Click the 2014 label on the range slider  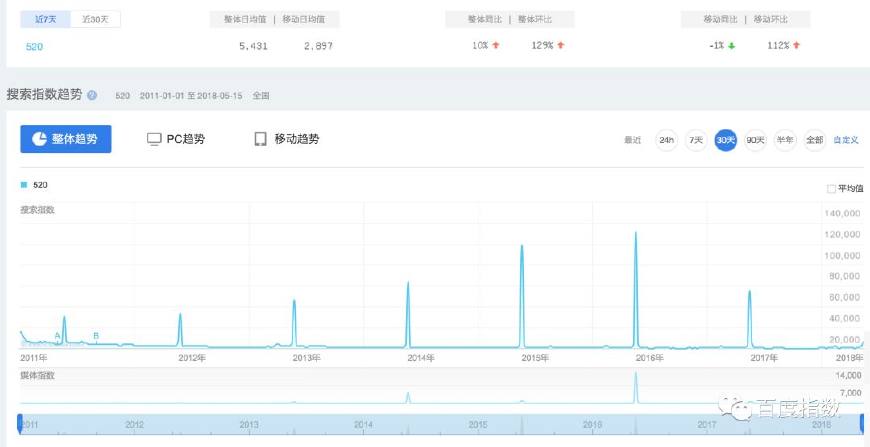[363, 425]
